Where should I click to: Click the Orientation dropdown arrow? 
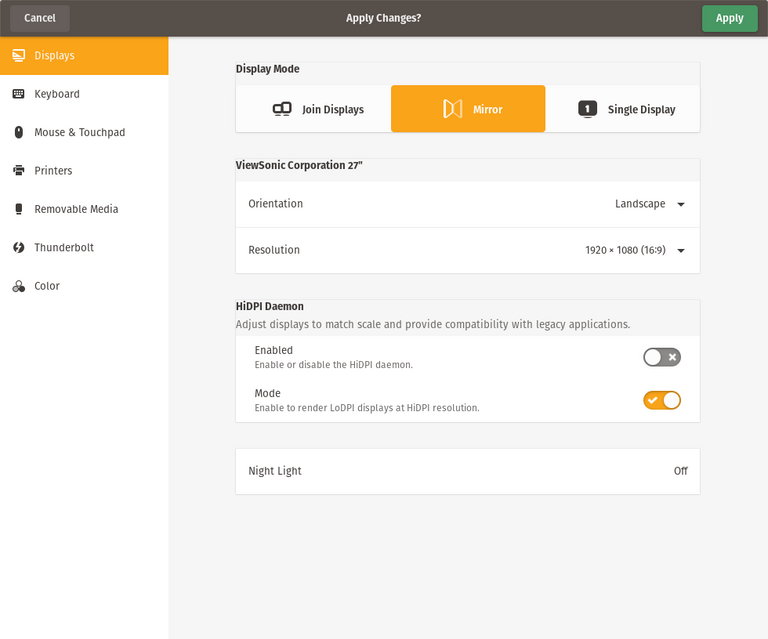point(681,204)
